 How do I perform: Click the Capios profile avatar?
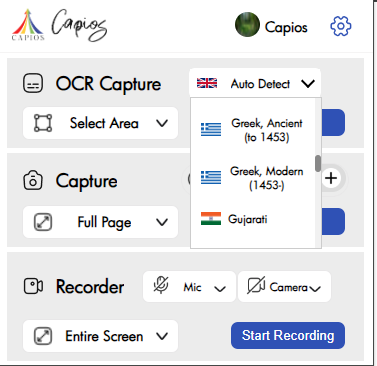[x=247, y=24]
